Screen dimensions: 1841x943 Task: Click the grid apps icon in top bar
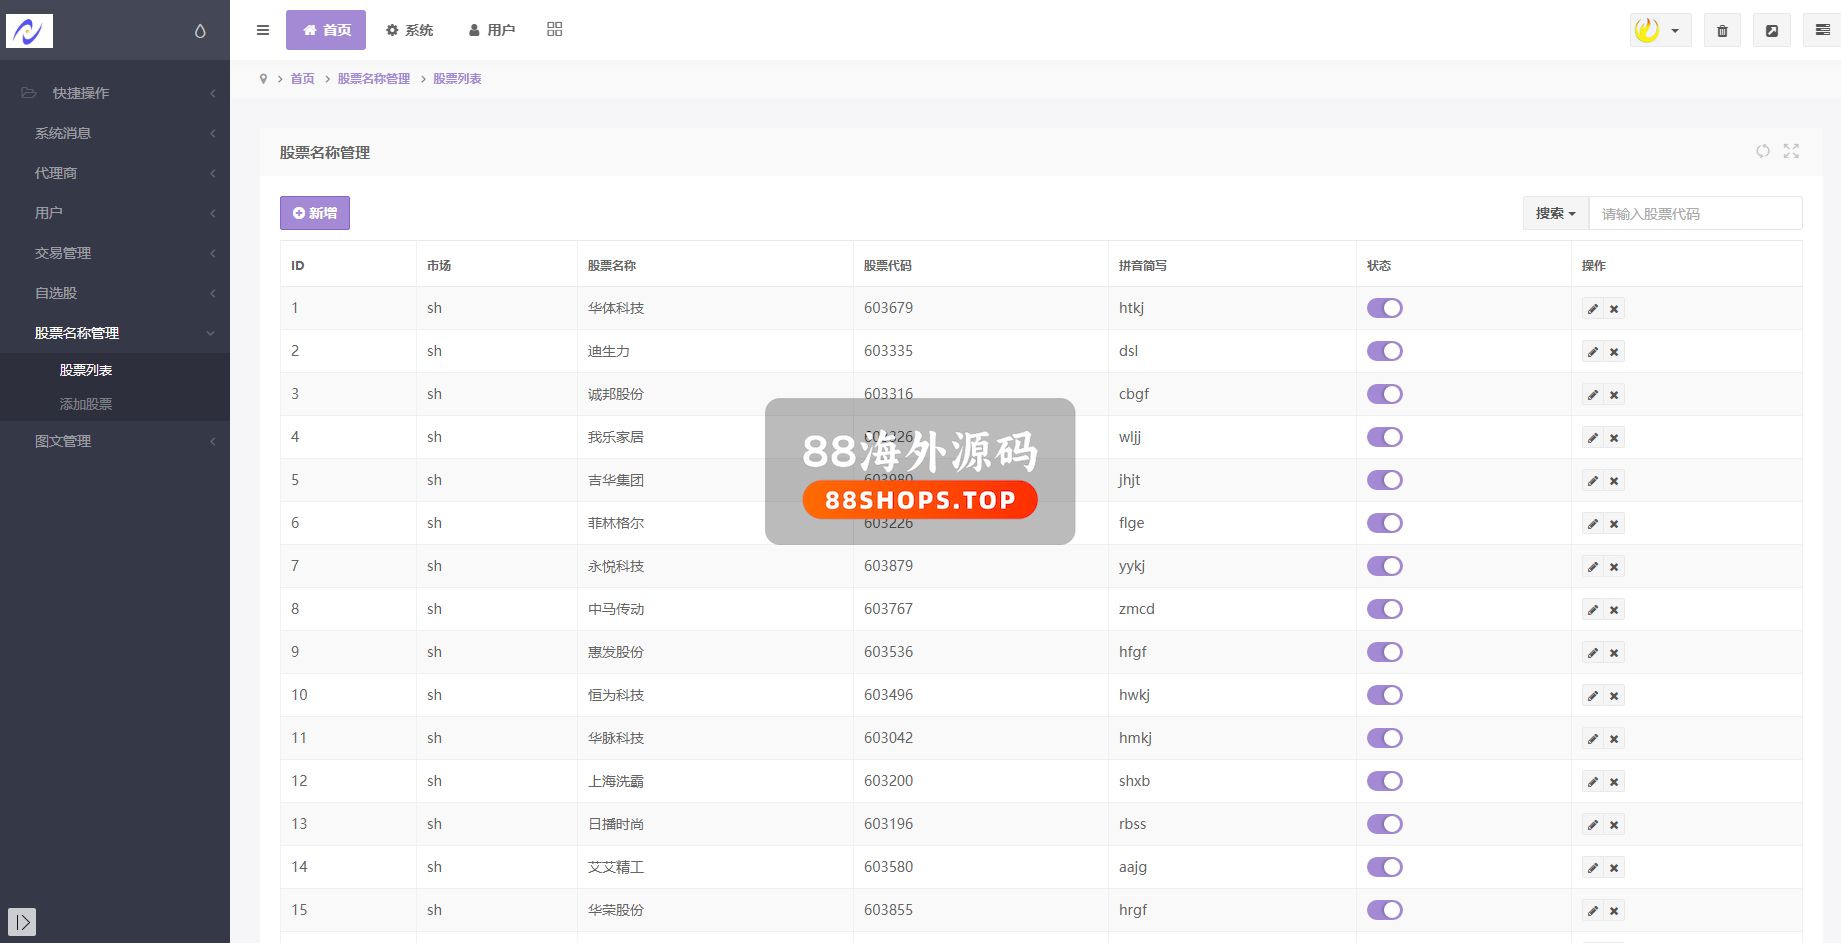(x=555, y=30)
